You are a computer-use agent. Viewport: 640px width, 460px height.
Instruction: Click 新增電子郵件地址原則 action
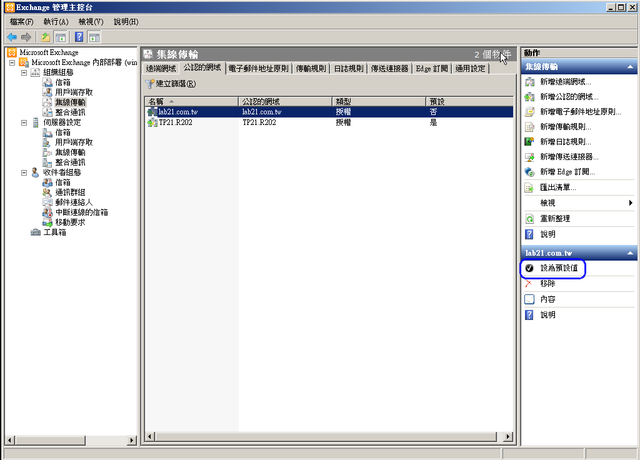click(580, 112)
